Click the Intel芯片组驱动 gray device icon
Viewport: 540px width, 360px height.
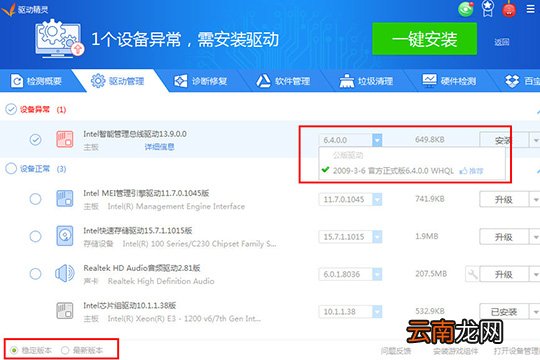(65, 311)
